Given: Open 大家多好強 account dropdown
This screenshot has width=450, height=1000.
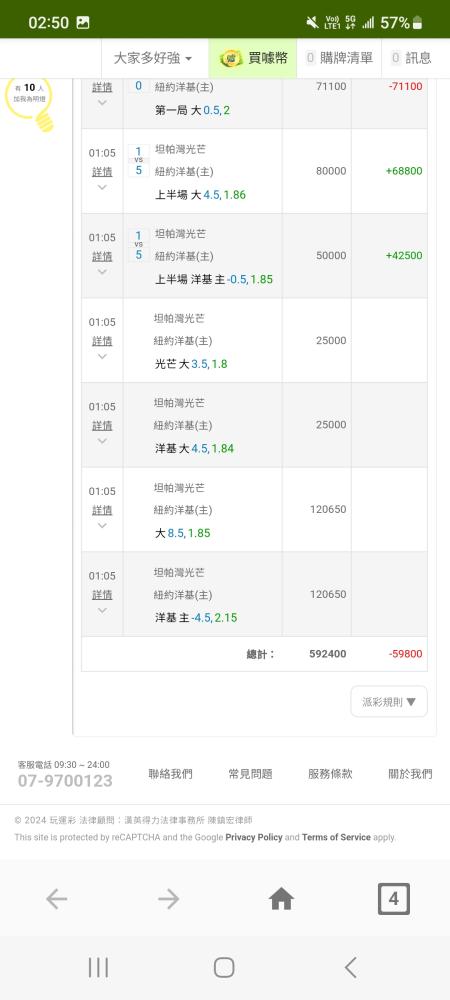Looking at the screenshot, I should click(153, 59).
